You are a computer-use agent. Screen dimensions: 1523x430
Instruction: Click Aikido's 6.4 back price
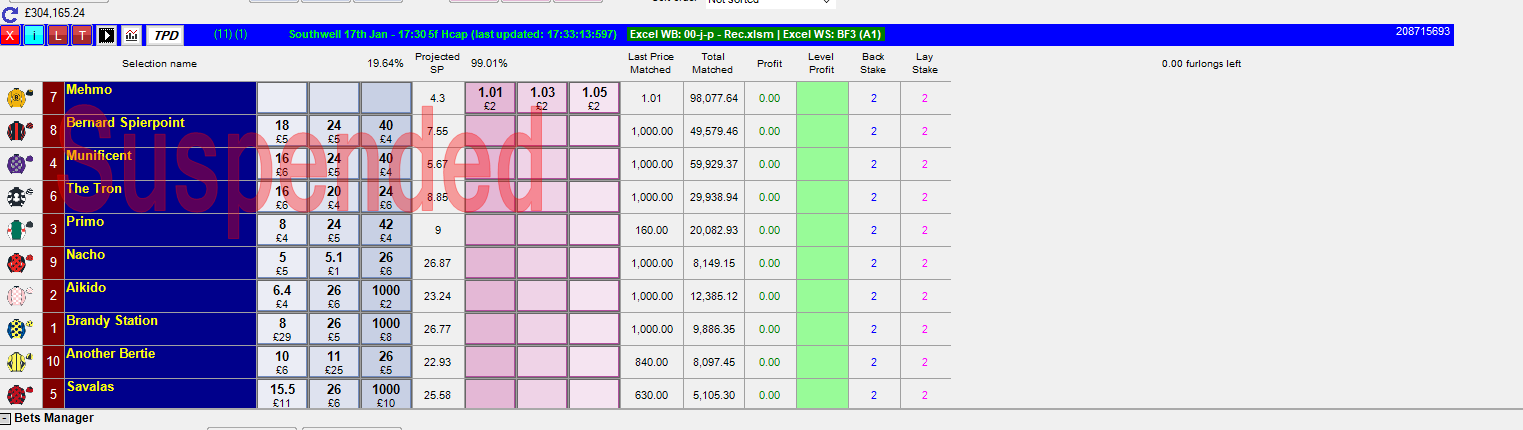(282, 296)
